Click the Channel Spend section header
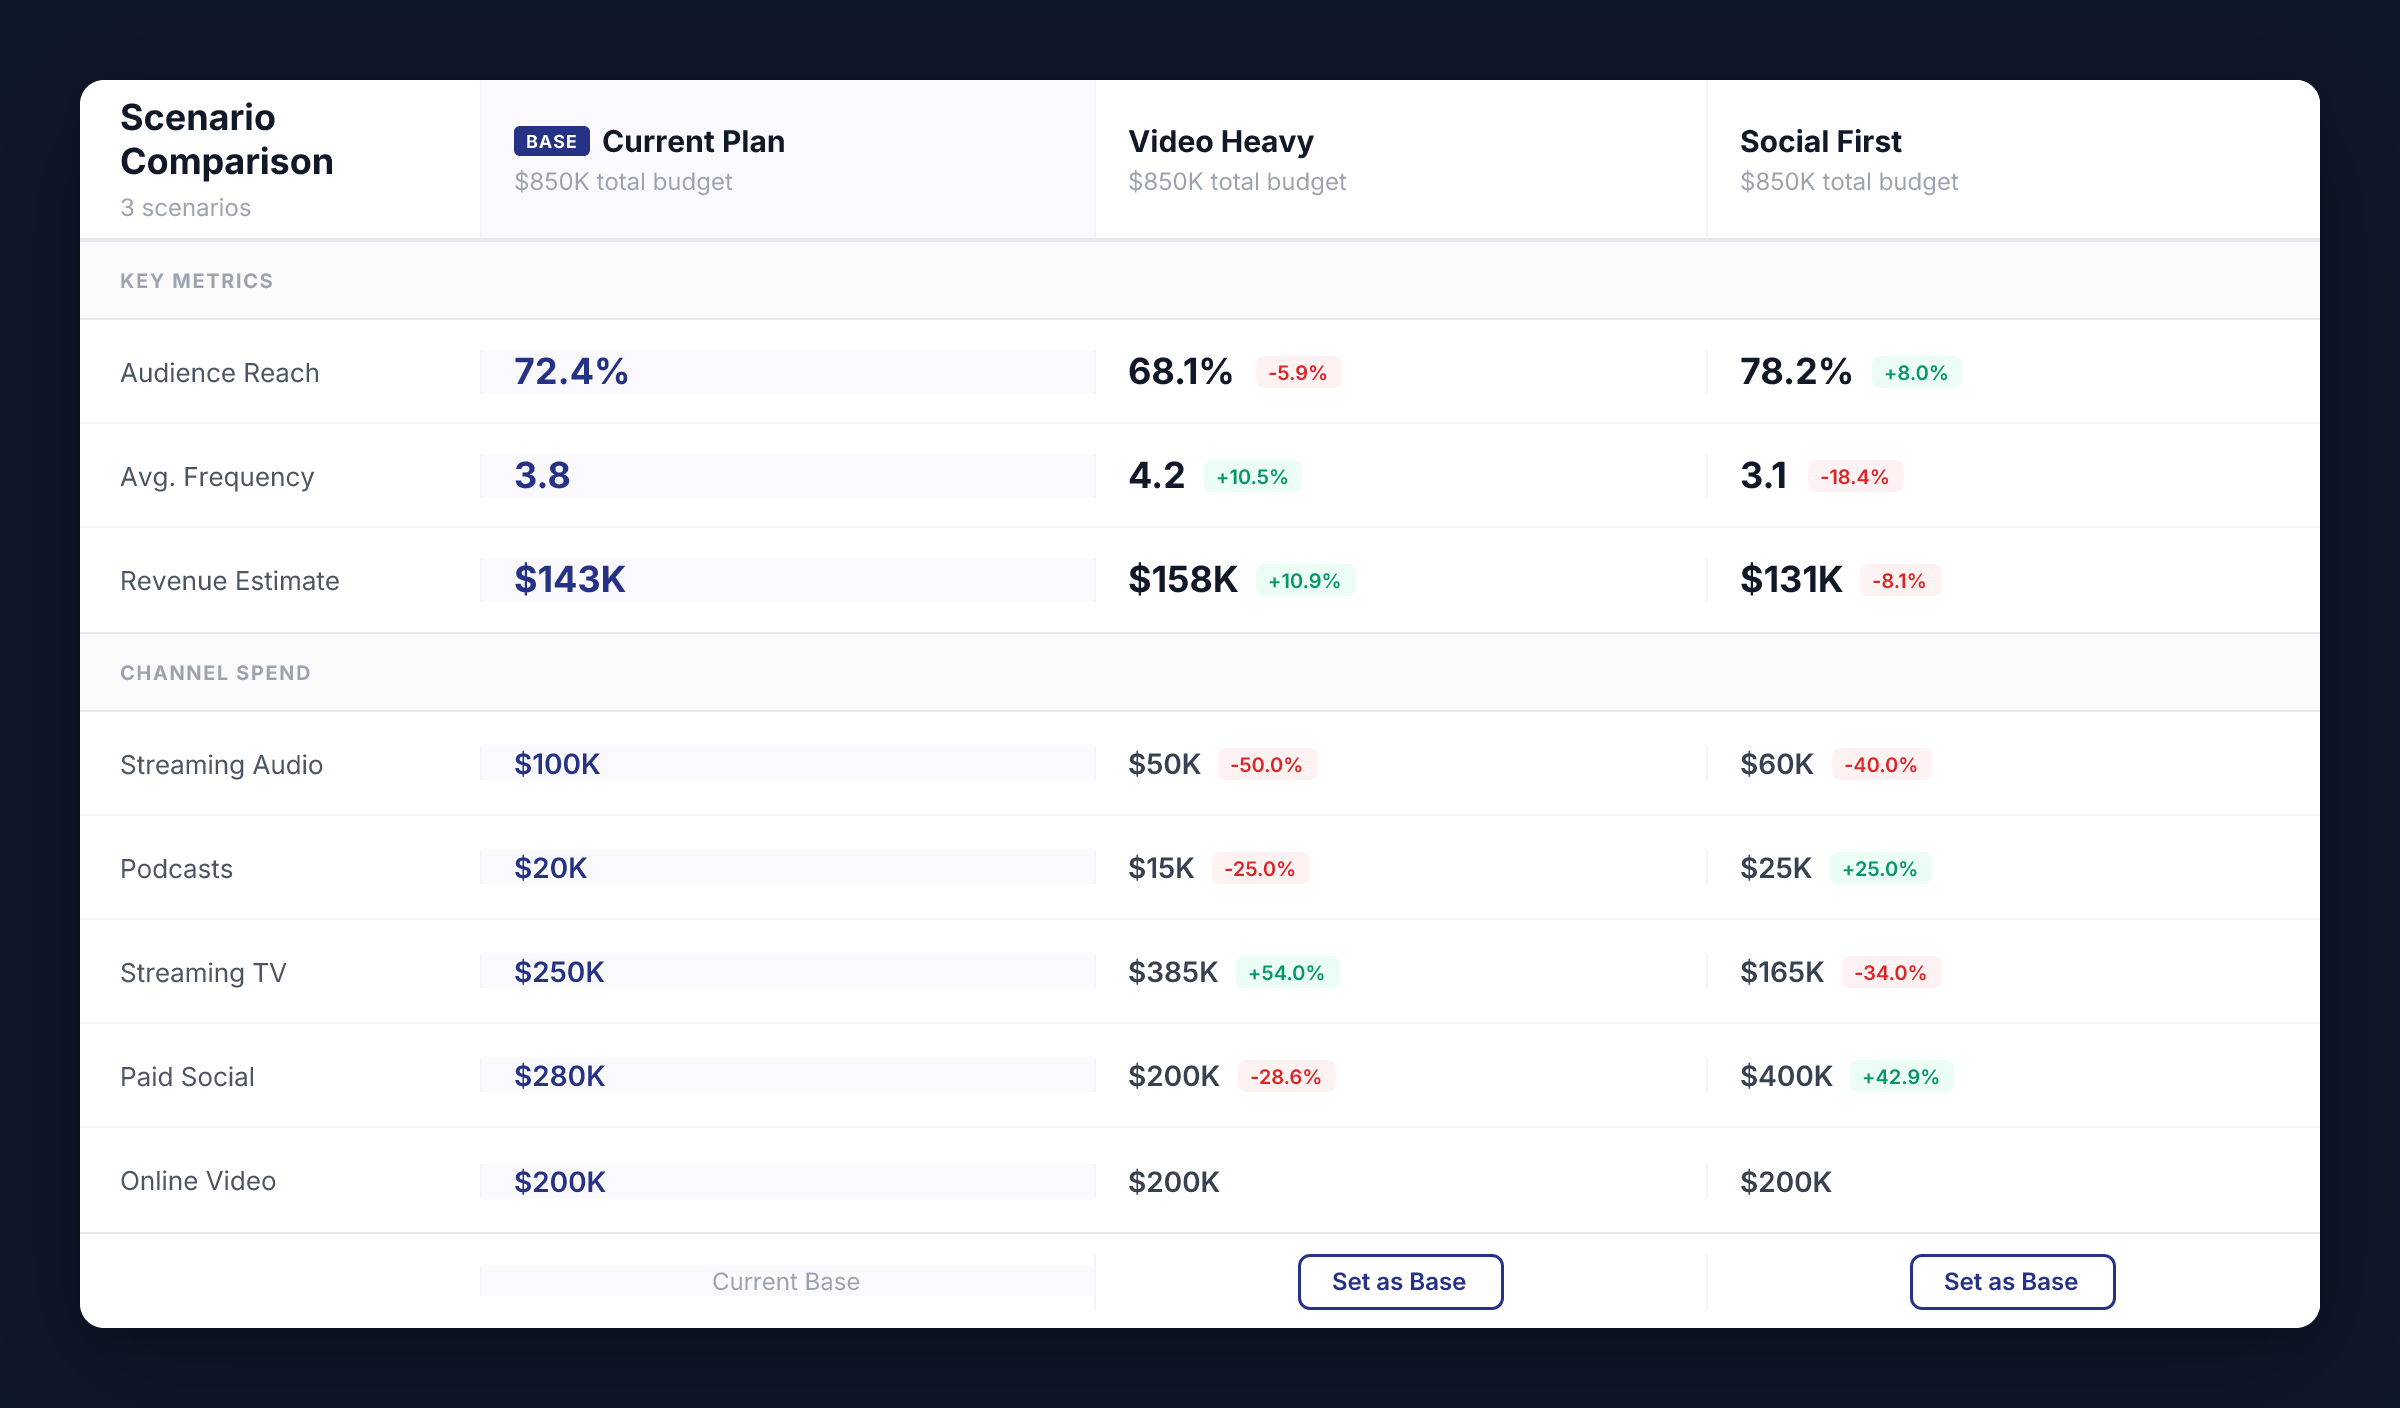 [x=215, y=673]
